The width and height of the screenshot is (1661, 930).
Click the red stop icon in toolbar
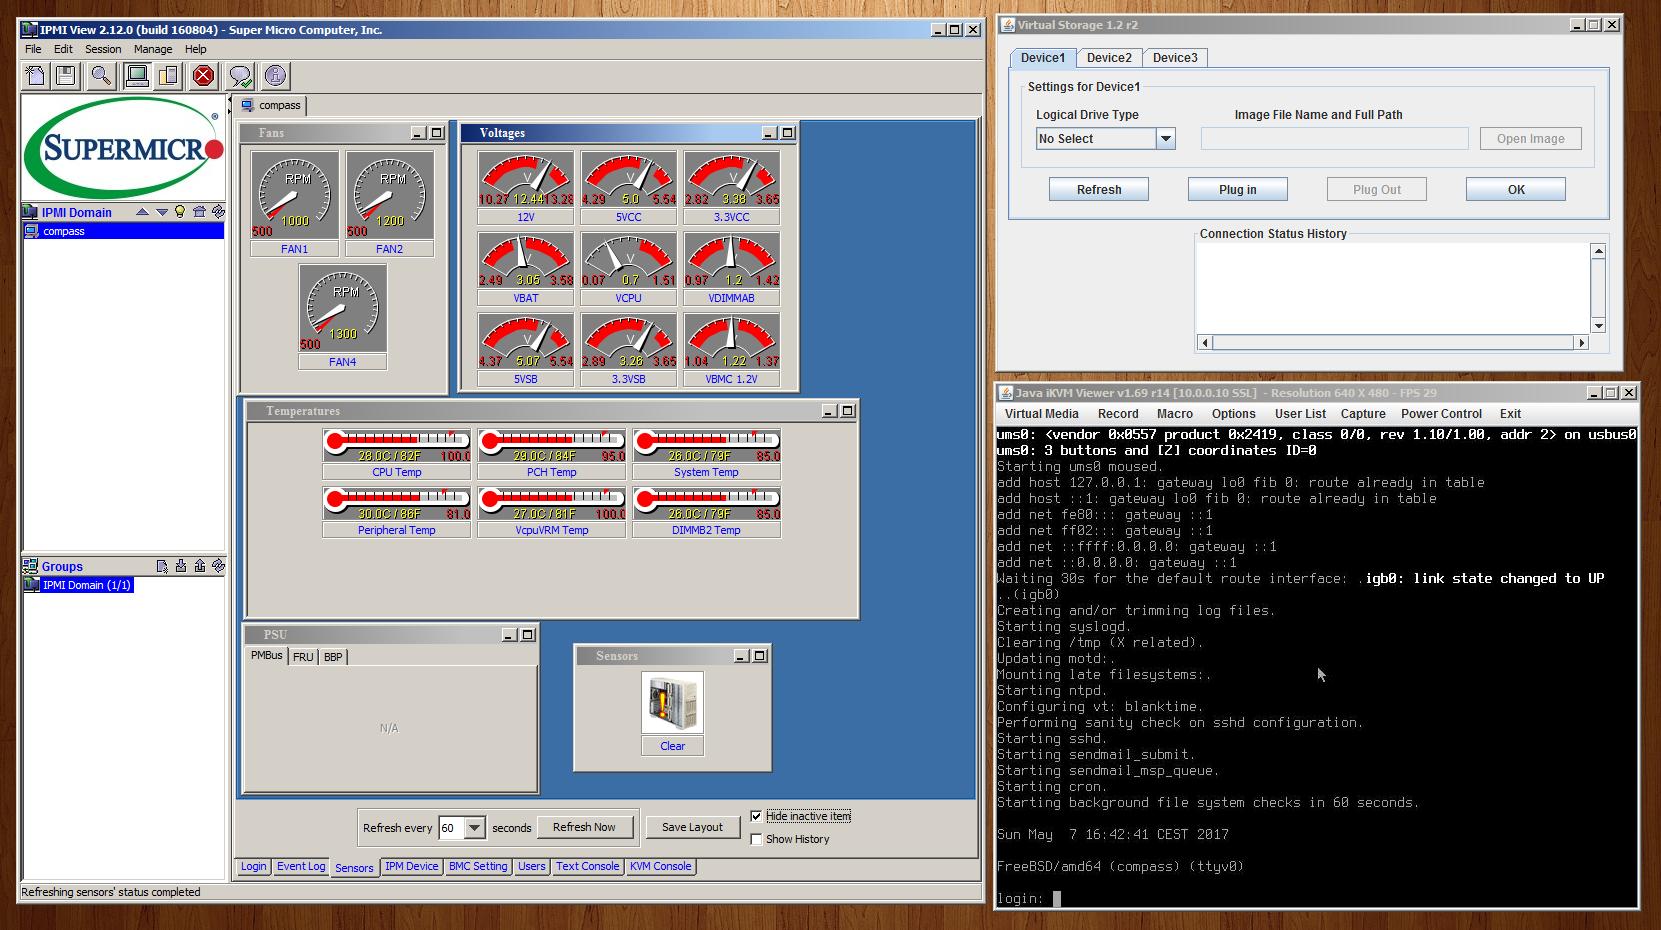(203, 75)
